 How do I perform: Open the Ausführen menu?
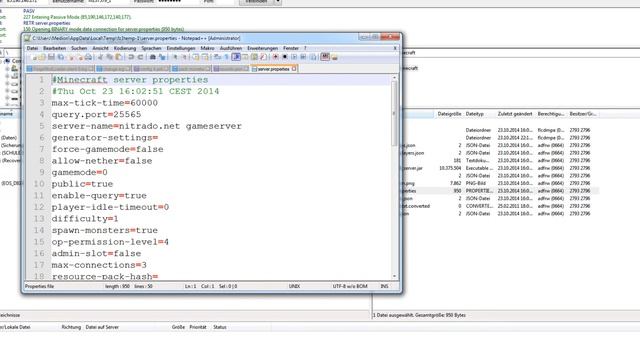[231, 48]
